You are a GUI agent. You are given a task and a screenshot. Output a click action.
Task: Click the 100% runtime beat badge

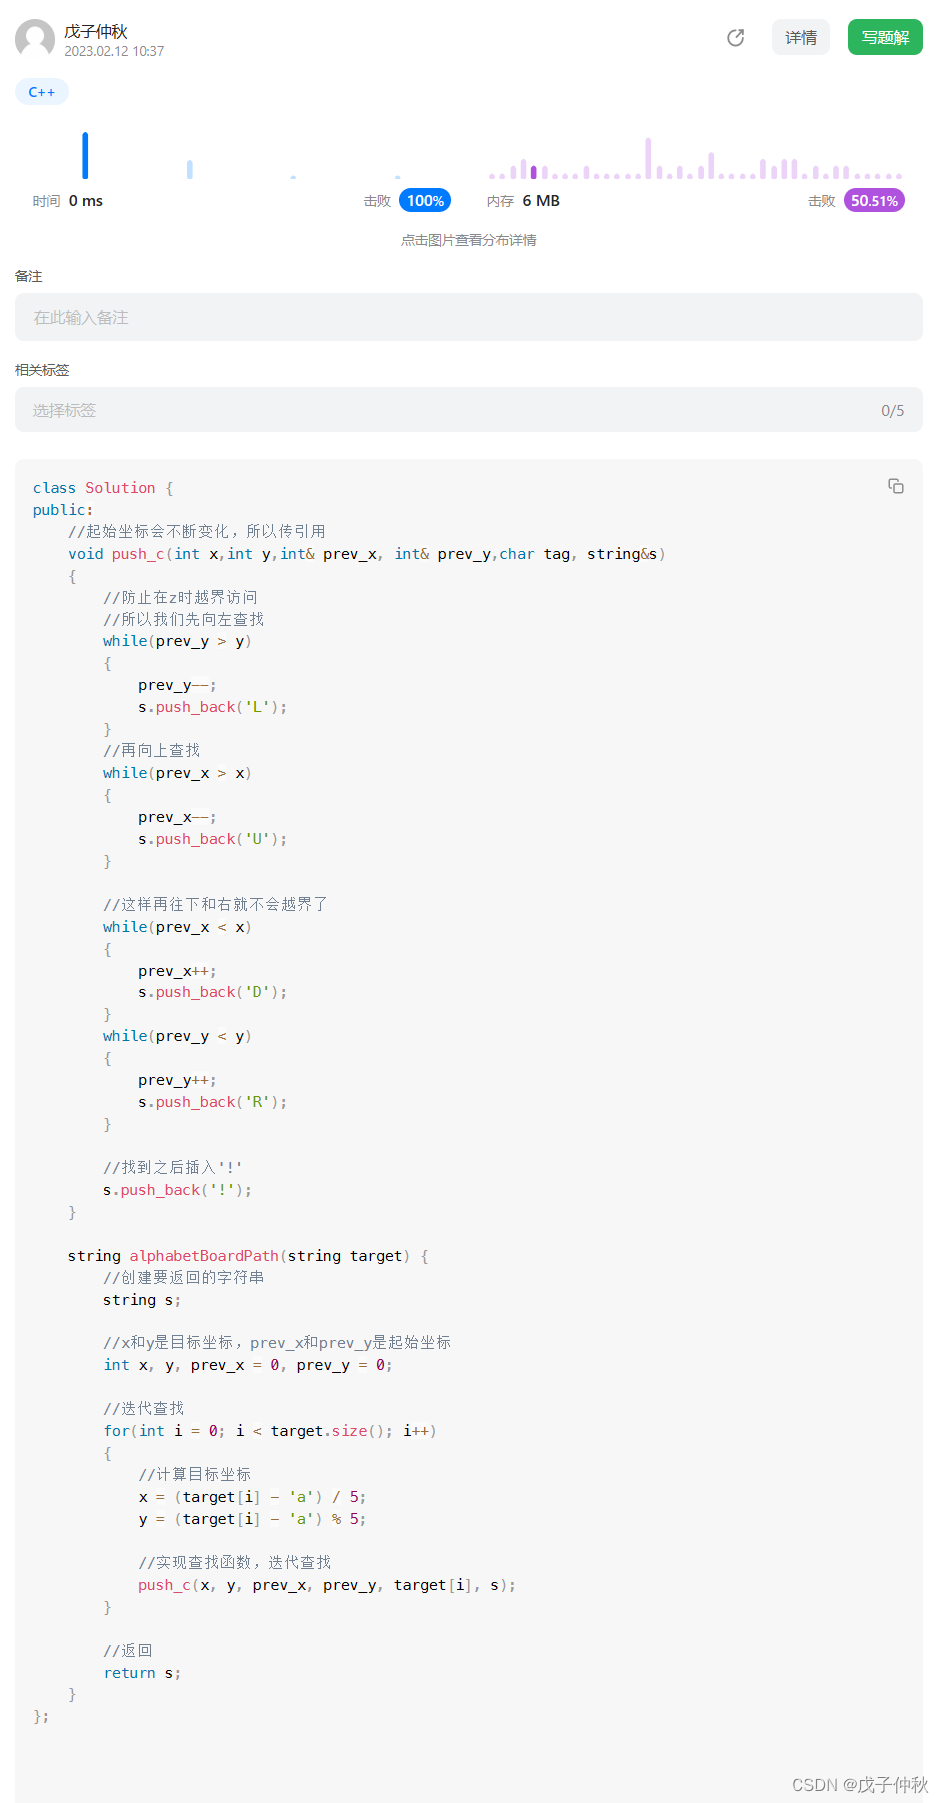425,201
